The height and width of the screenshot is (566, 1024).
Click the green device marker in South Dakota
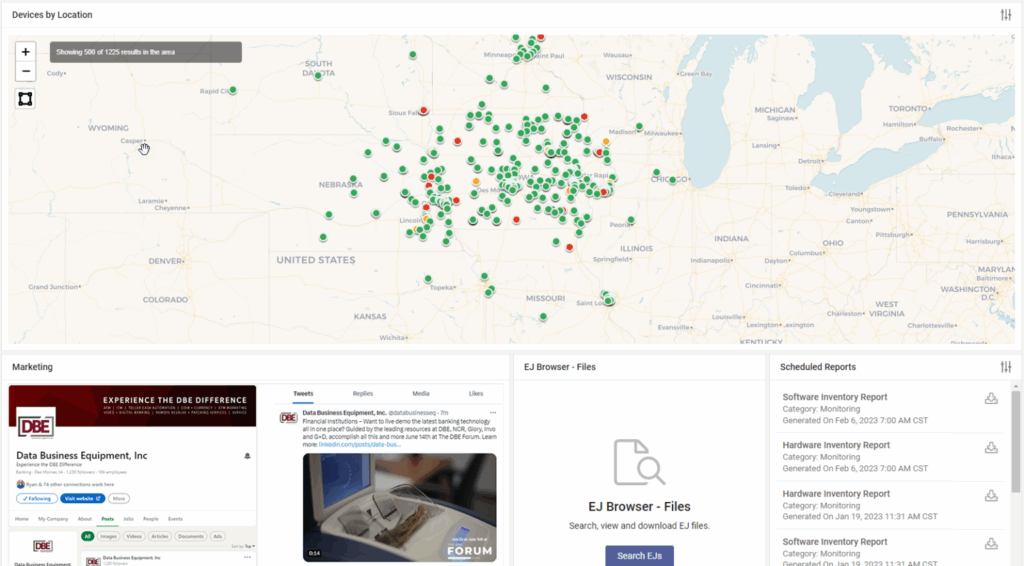coord(318,76)
